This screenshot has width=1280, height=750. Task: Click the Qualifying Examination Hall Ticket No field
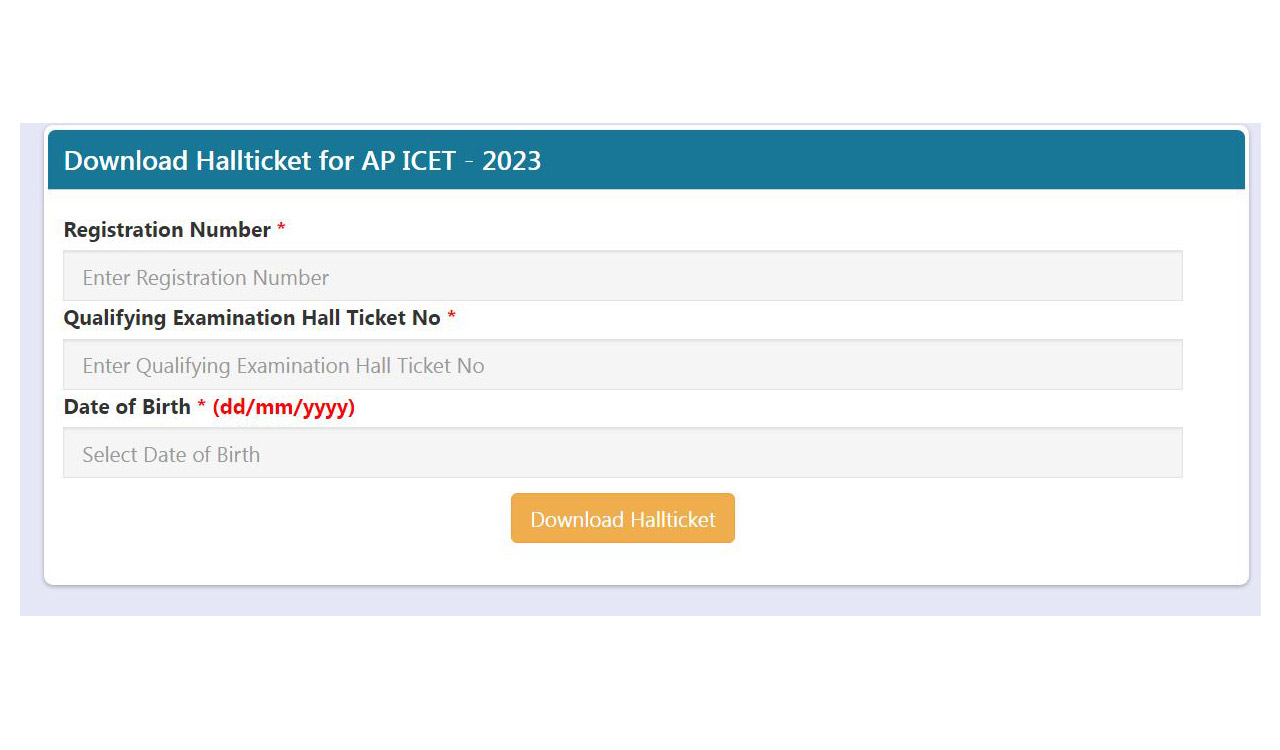pyautogui.click(x=622, y=364)
